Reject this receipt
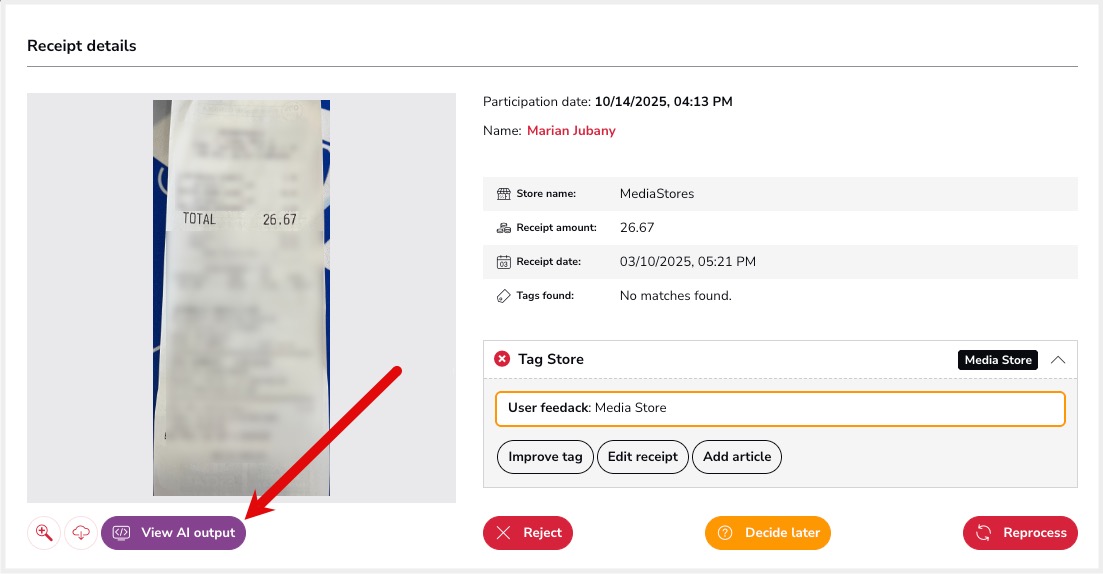This screenshot has height=574, width=1103. [528, 533]
